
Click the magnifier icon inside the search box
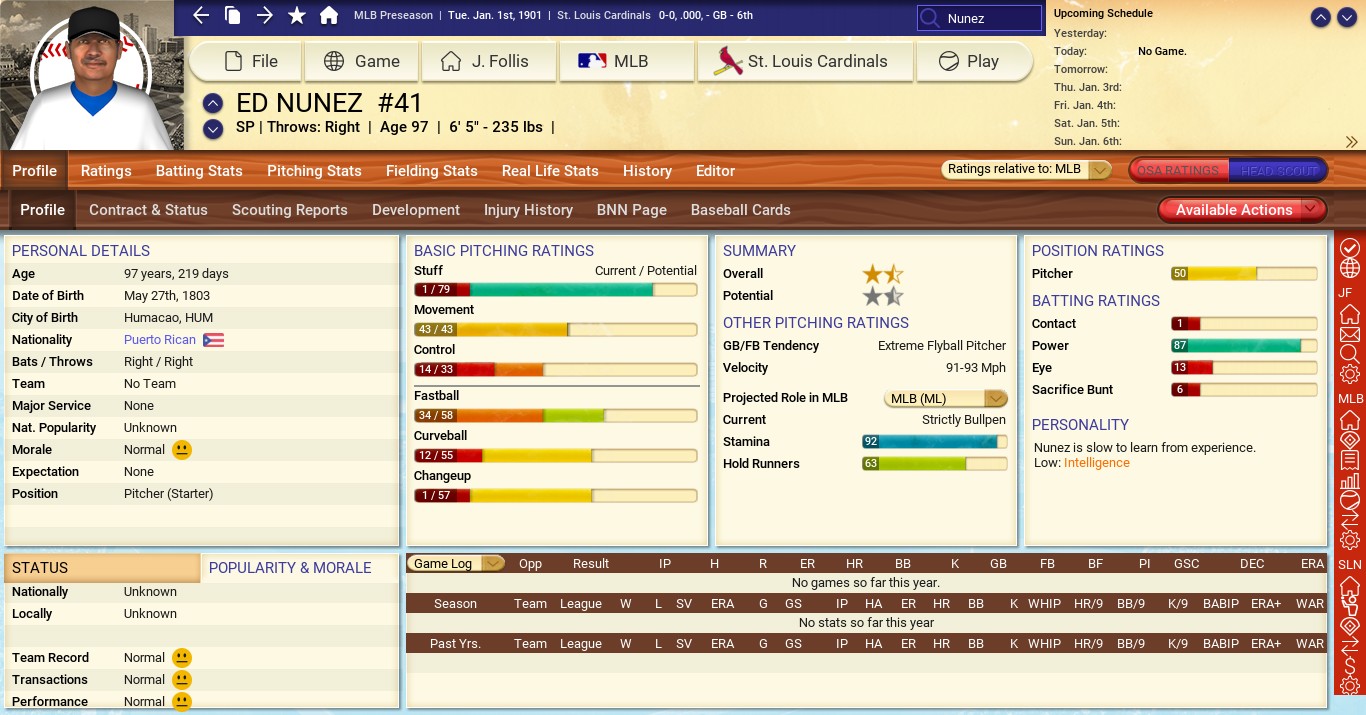coord(930,18)
